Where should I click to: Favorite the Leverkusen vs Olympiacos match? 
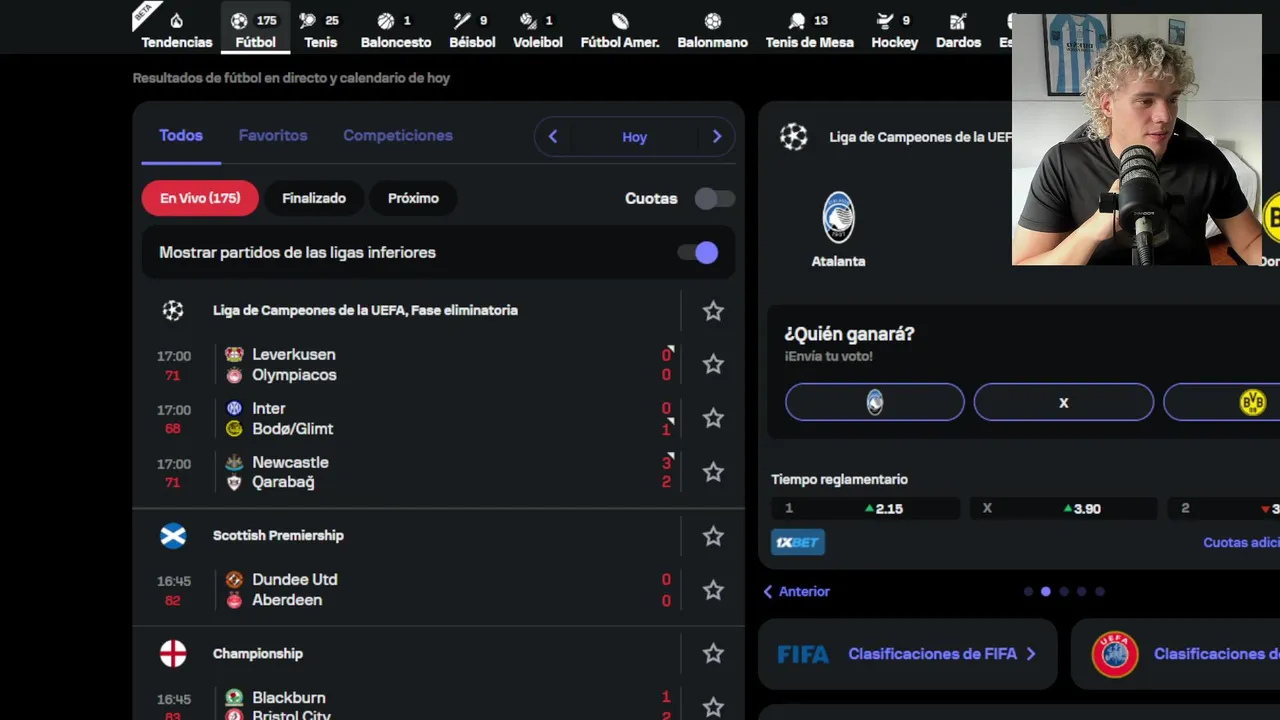tap(713, 364)
